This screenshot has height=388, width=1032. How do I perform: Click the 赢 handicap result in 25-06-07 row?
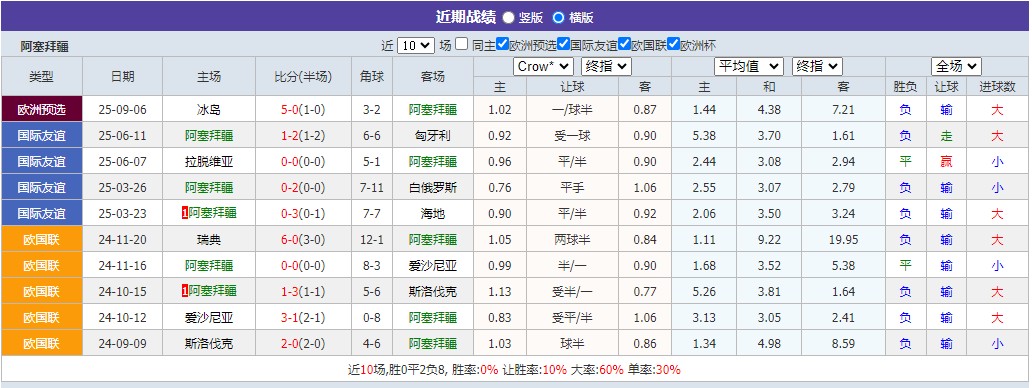pyautogui.click(x=946, y=162)
